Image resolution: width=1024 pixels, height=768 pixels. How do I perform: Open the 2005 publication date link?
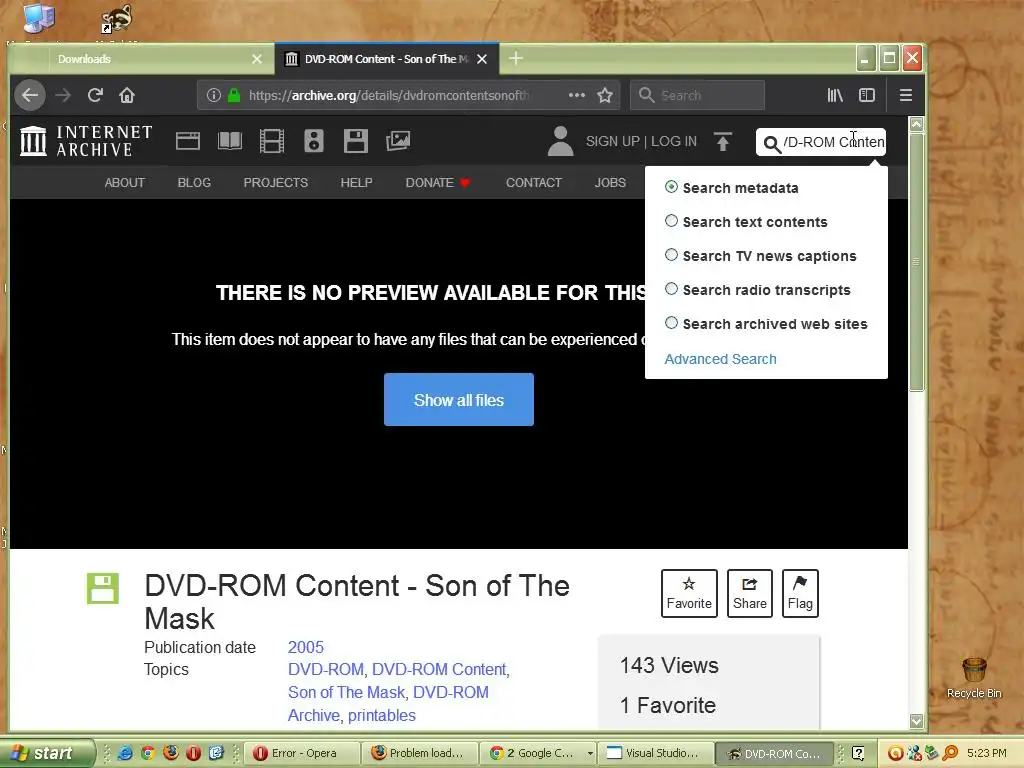(x=306, y=647)
